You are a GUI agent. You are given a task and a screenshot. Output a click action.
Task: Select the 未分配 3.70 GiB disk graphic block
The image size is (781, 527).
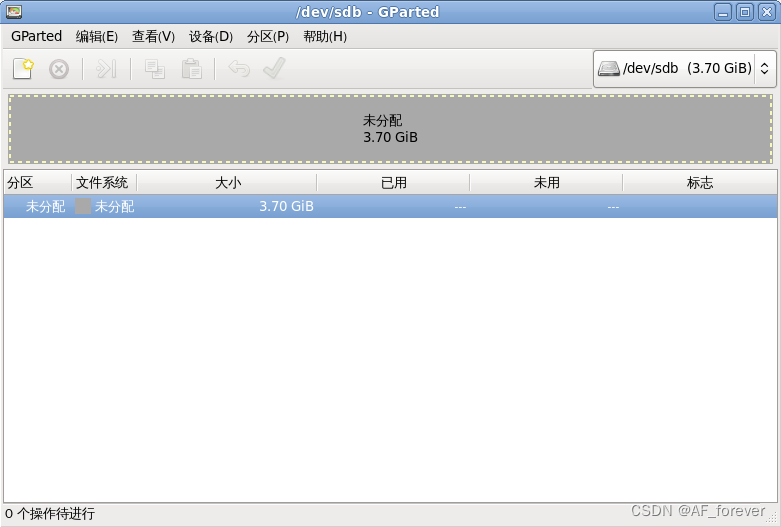tap(390, 129)
